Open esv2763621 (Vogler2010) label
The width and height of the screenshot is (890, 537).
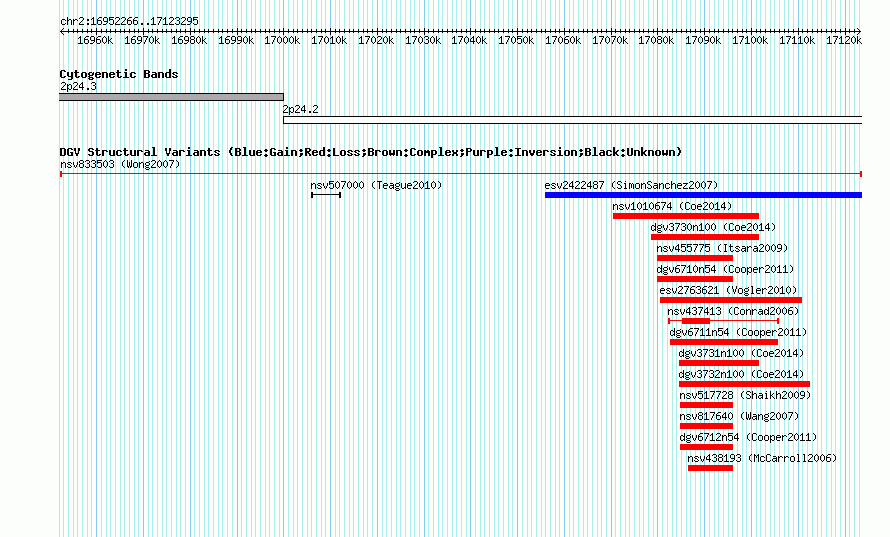click(728, 290)
